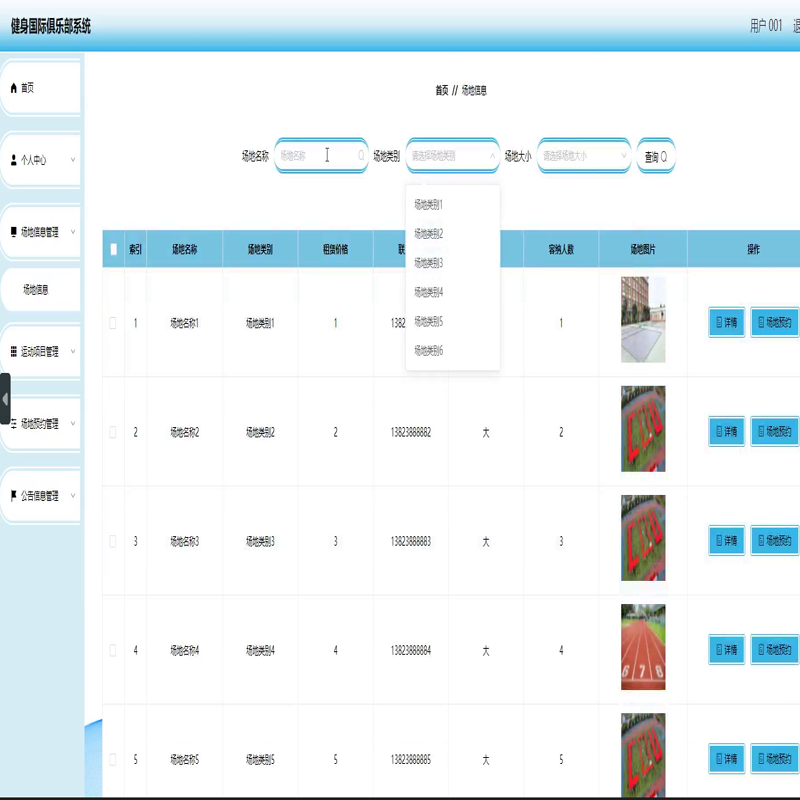Open the venue image of row 场地名称5
800x800 pixels.
click(x=643, y=755)
